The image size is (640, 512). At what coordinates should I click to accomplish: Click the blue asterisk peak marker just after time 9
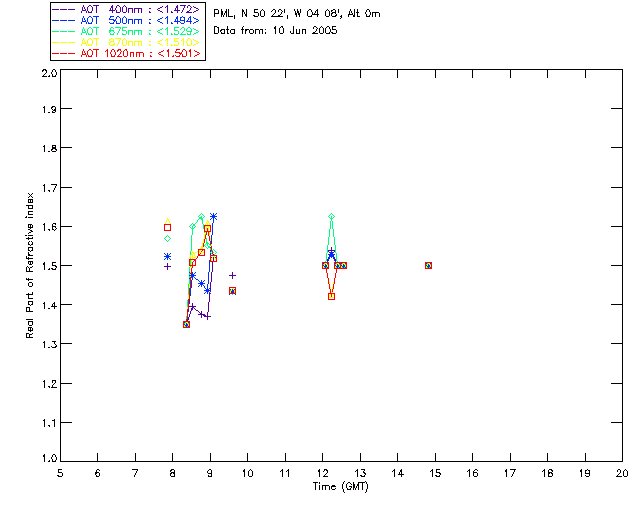coord(213,216)
